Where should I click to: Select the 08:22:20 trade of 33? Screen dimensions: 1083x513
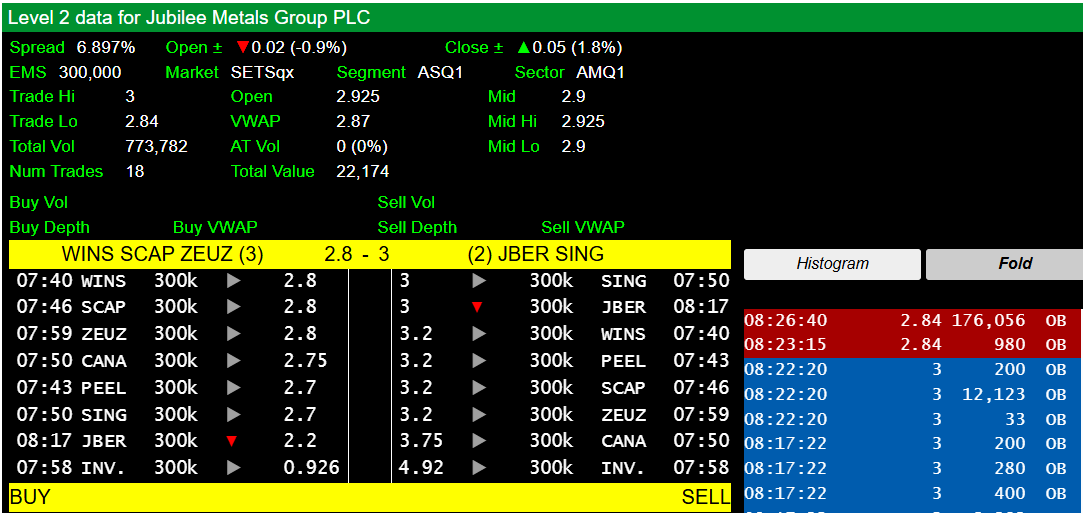(x=913, y=419)
